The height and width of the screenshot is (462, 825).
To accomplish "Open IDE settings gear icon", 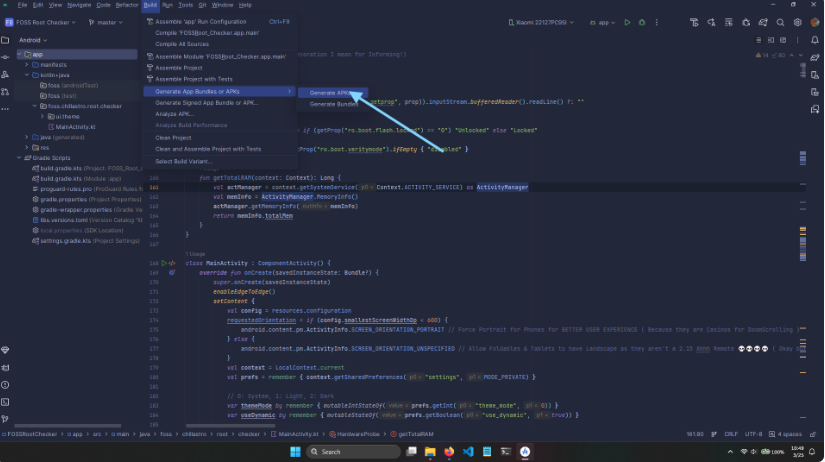I will coord(798,23).
